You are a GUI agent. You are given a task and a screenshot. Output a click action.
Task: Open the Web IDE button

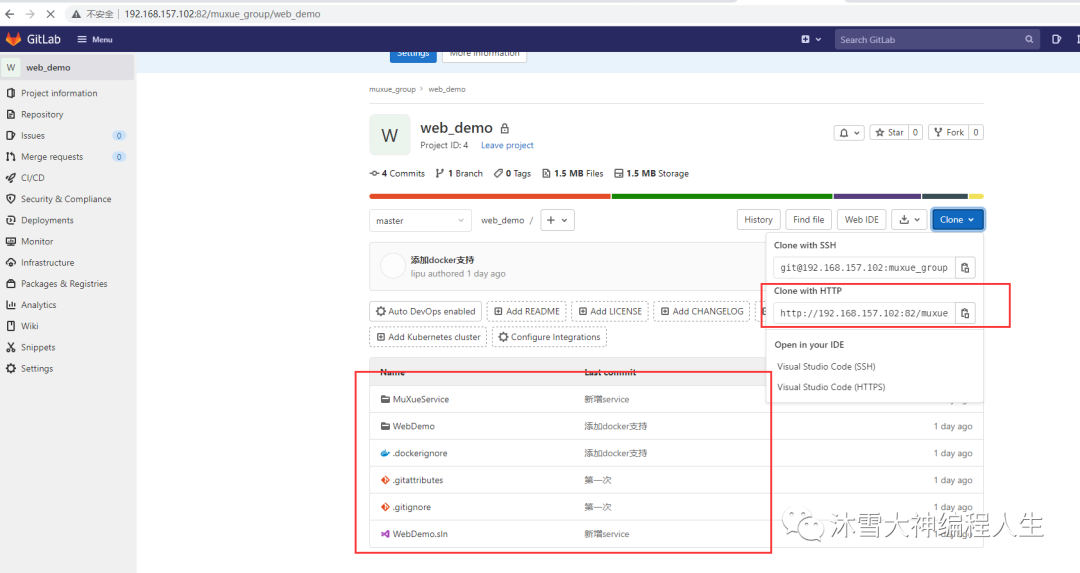(x=862, y=220)
